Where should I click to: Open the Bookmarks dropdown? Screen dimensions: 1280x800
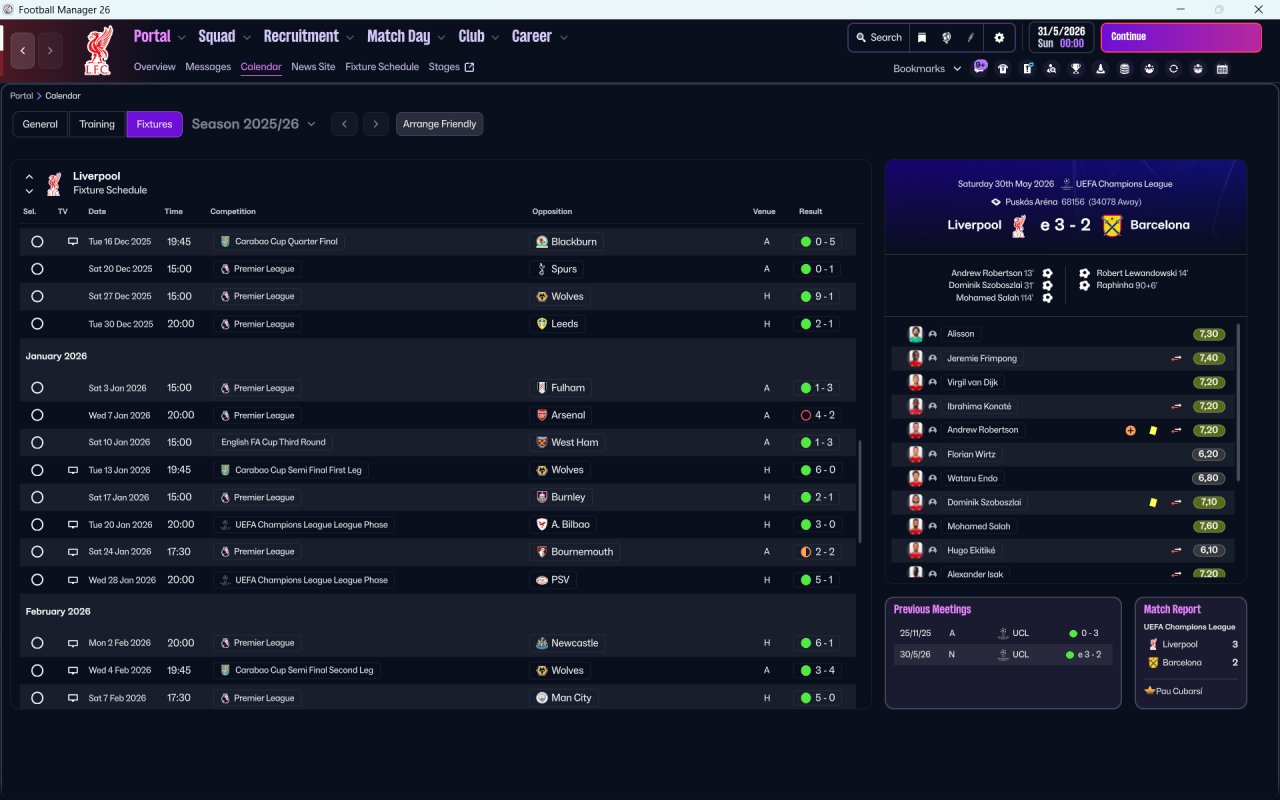927,69
